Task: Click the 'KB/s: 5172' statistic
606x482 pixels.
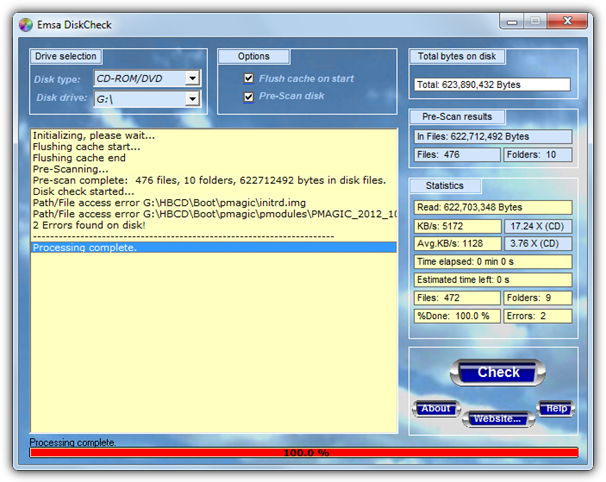Action: pos(457,226)
